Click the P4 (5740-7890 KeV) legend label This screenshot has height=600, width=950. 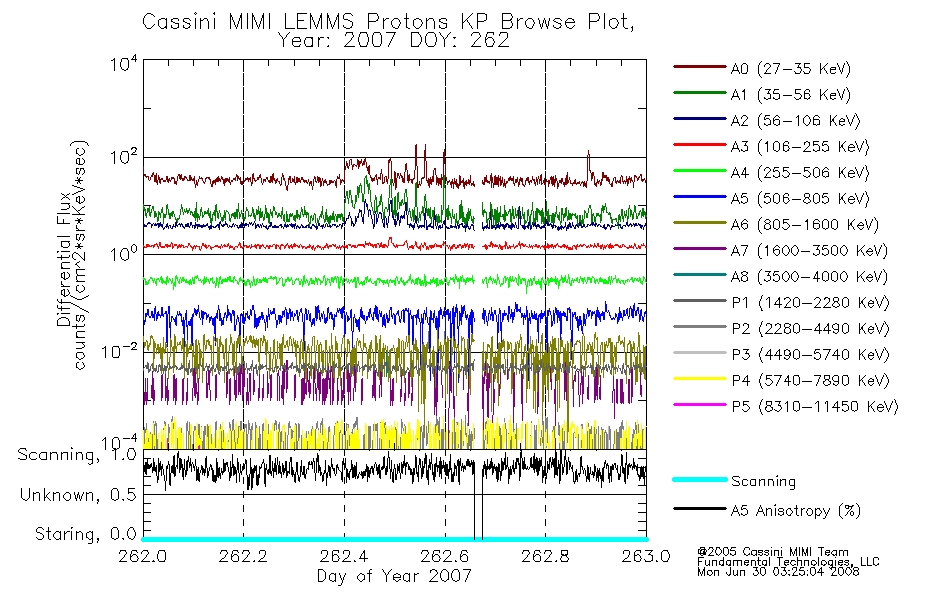pos(811,381)
